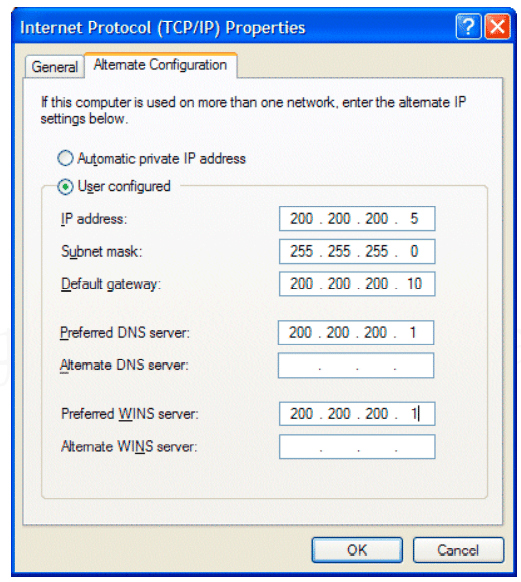Switch to the General tab
Viewport: 521px width, 582px height.
55,67
